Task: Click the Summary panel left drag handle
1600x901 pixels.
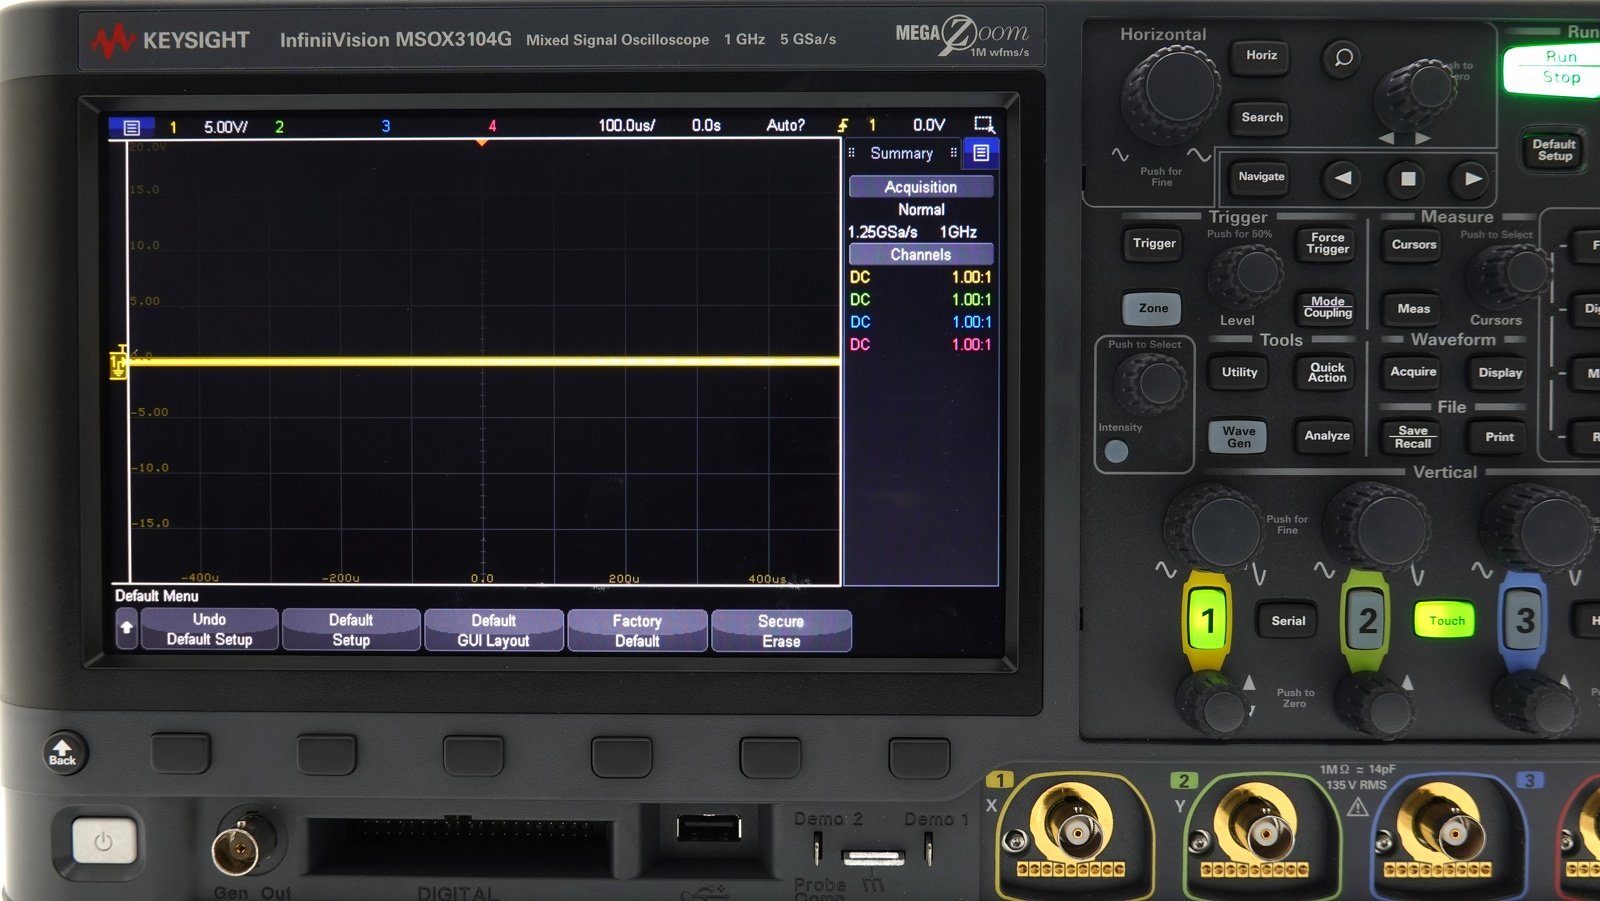Action: [x=852, y=153]
